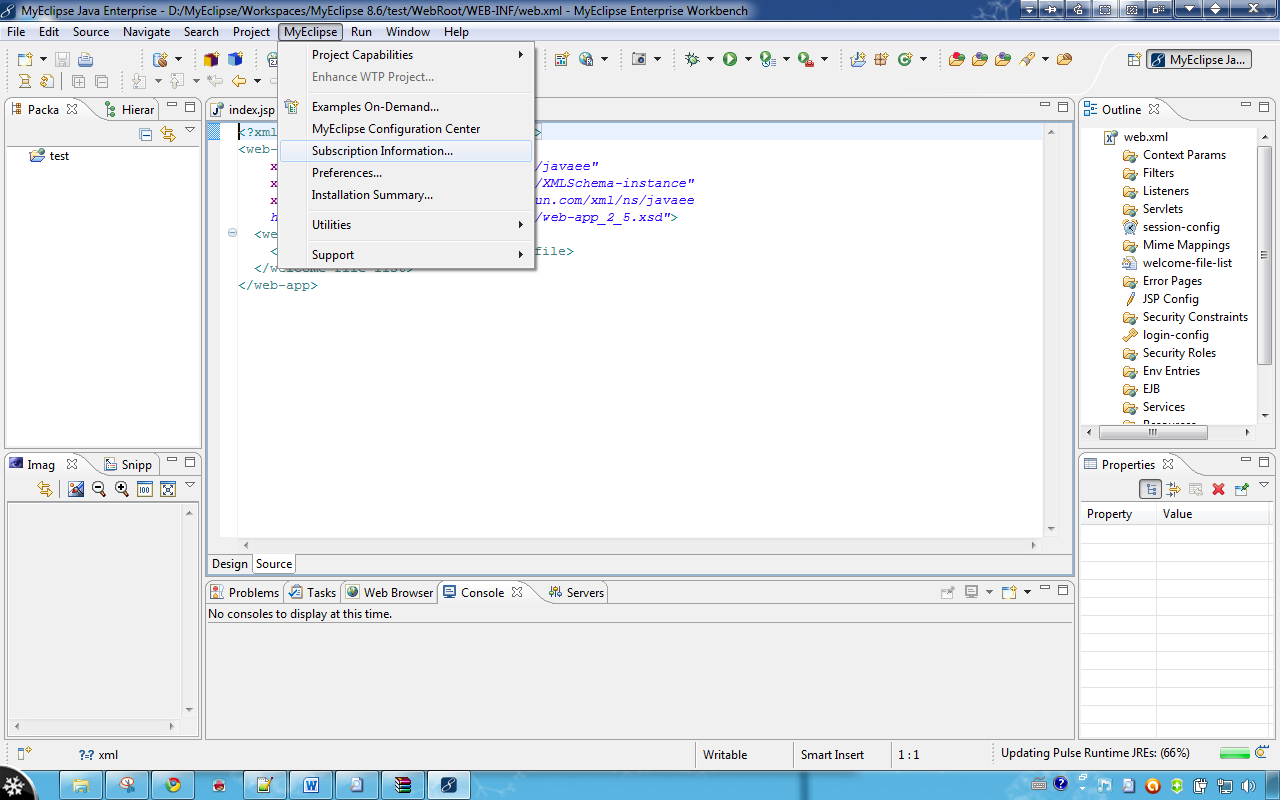The height and width of the screenshot is (800, 1280).
Task: Click the Save icon in the toolbar
Action: click(62, 59)
